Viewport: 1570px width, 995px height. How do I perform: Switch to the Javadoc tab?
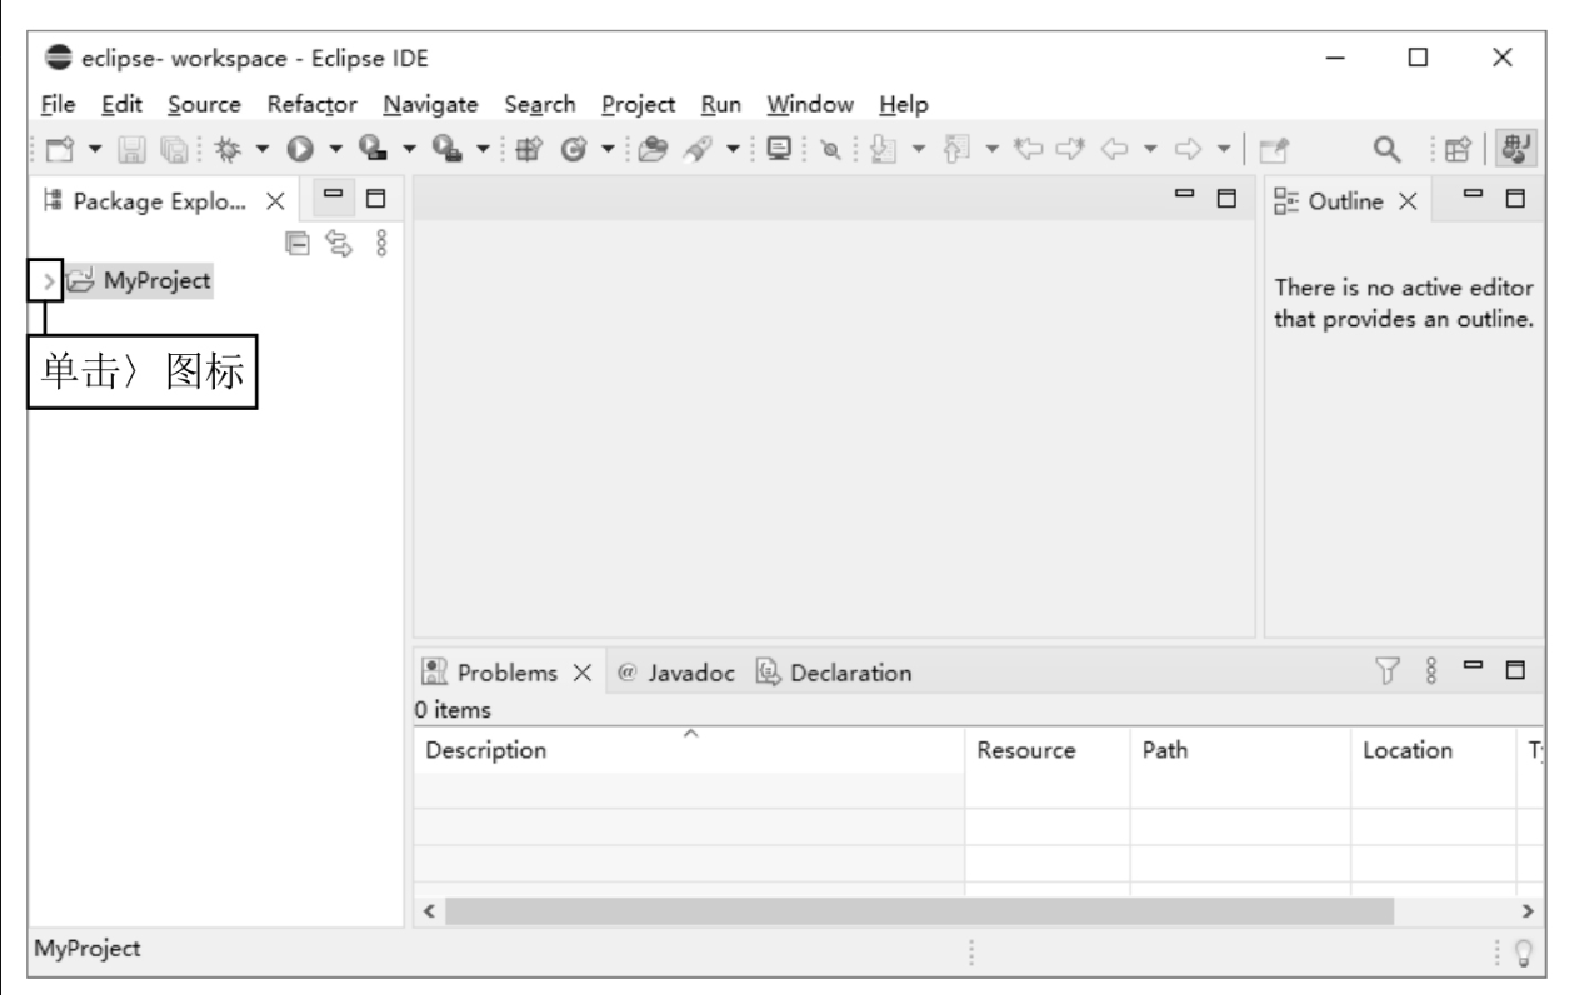677,673
